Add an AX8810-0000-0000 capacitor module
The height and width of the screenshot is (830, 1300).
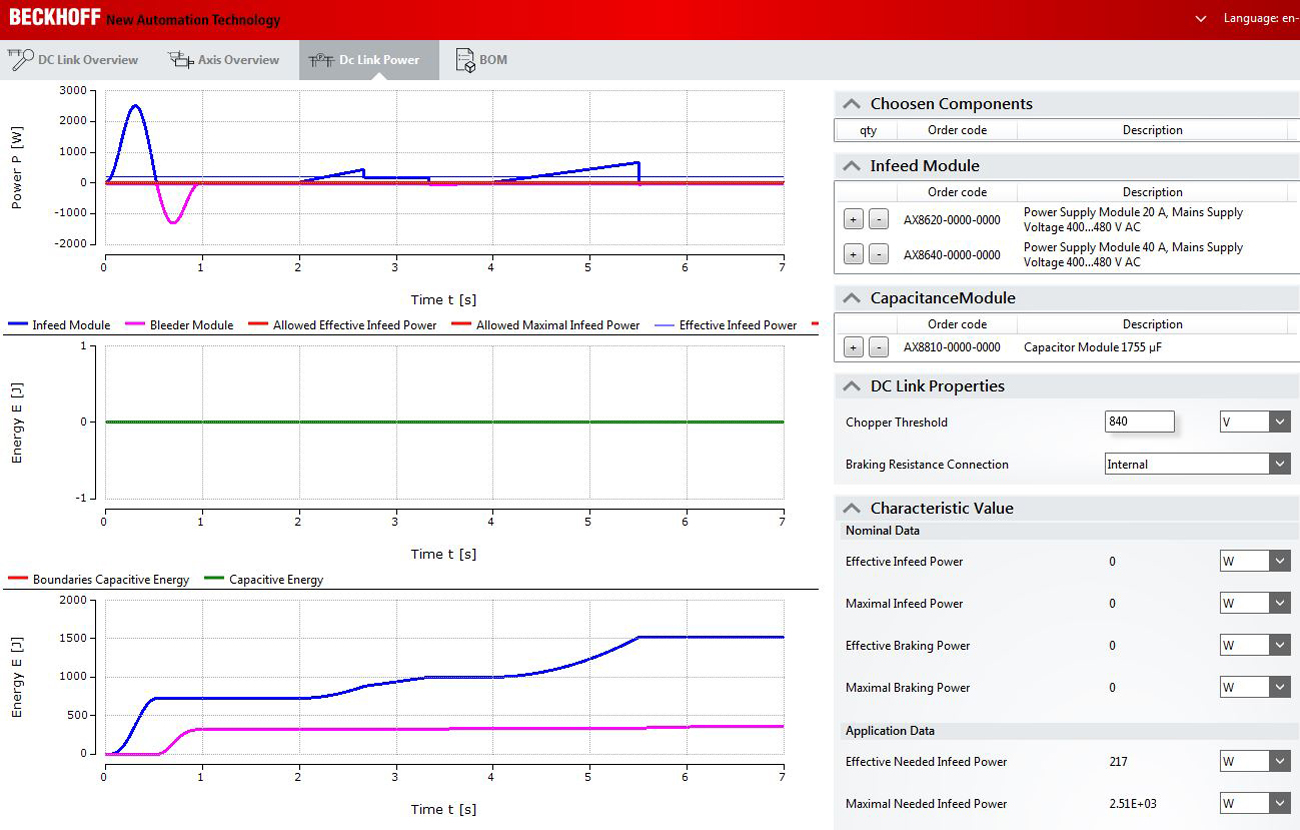tap(853, 347)
